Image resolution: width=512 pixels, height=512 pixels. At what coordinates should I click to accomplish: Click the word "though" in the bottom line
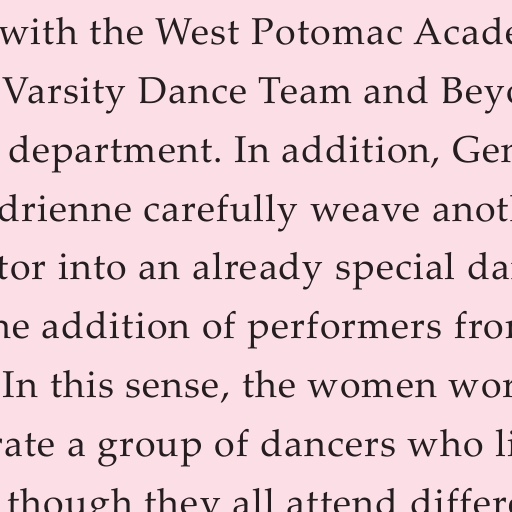coord(70,502)
